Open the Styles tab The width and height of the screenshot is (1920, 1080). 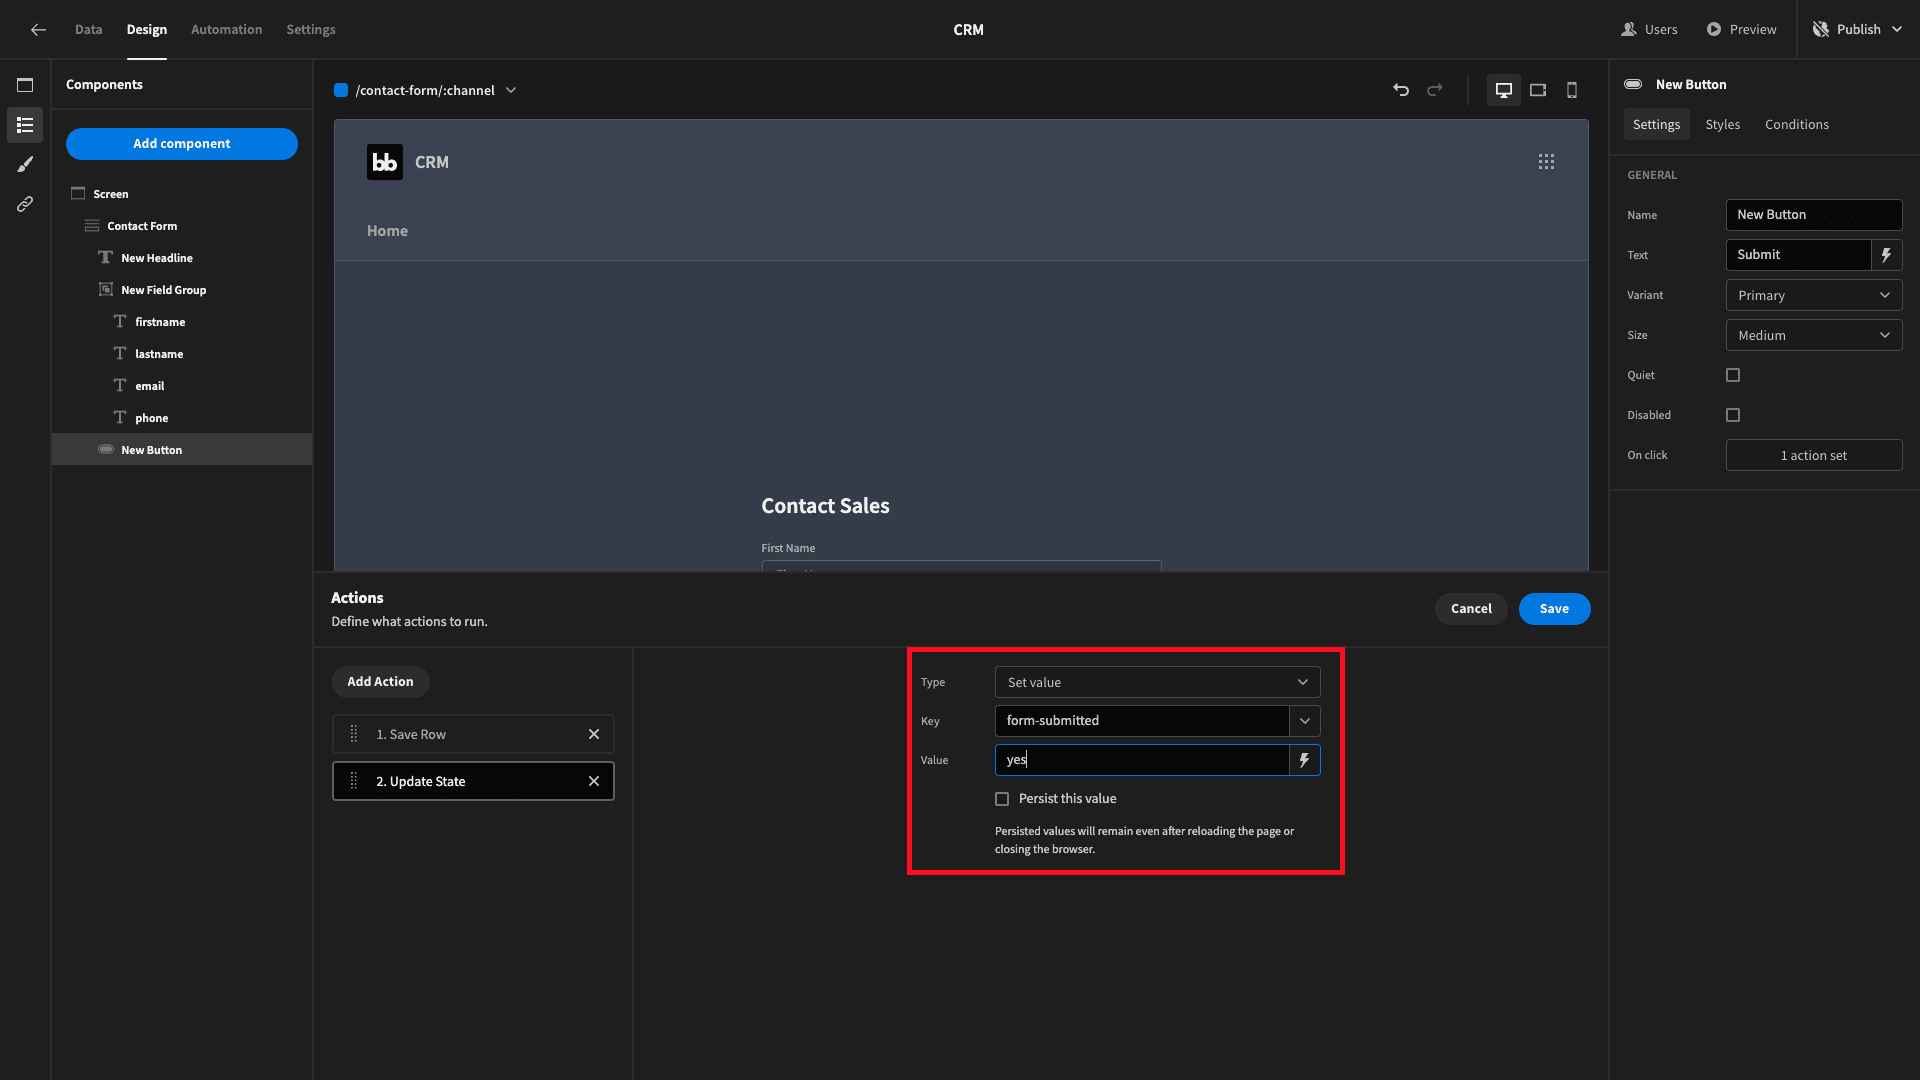coord(1722,124)
